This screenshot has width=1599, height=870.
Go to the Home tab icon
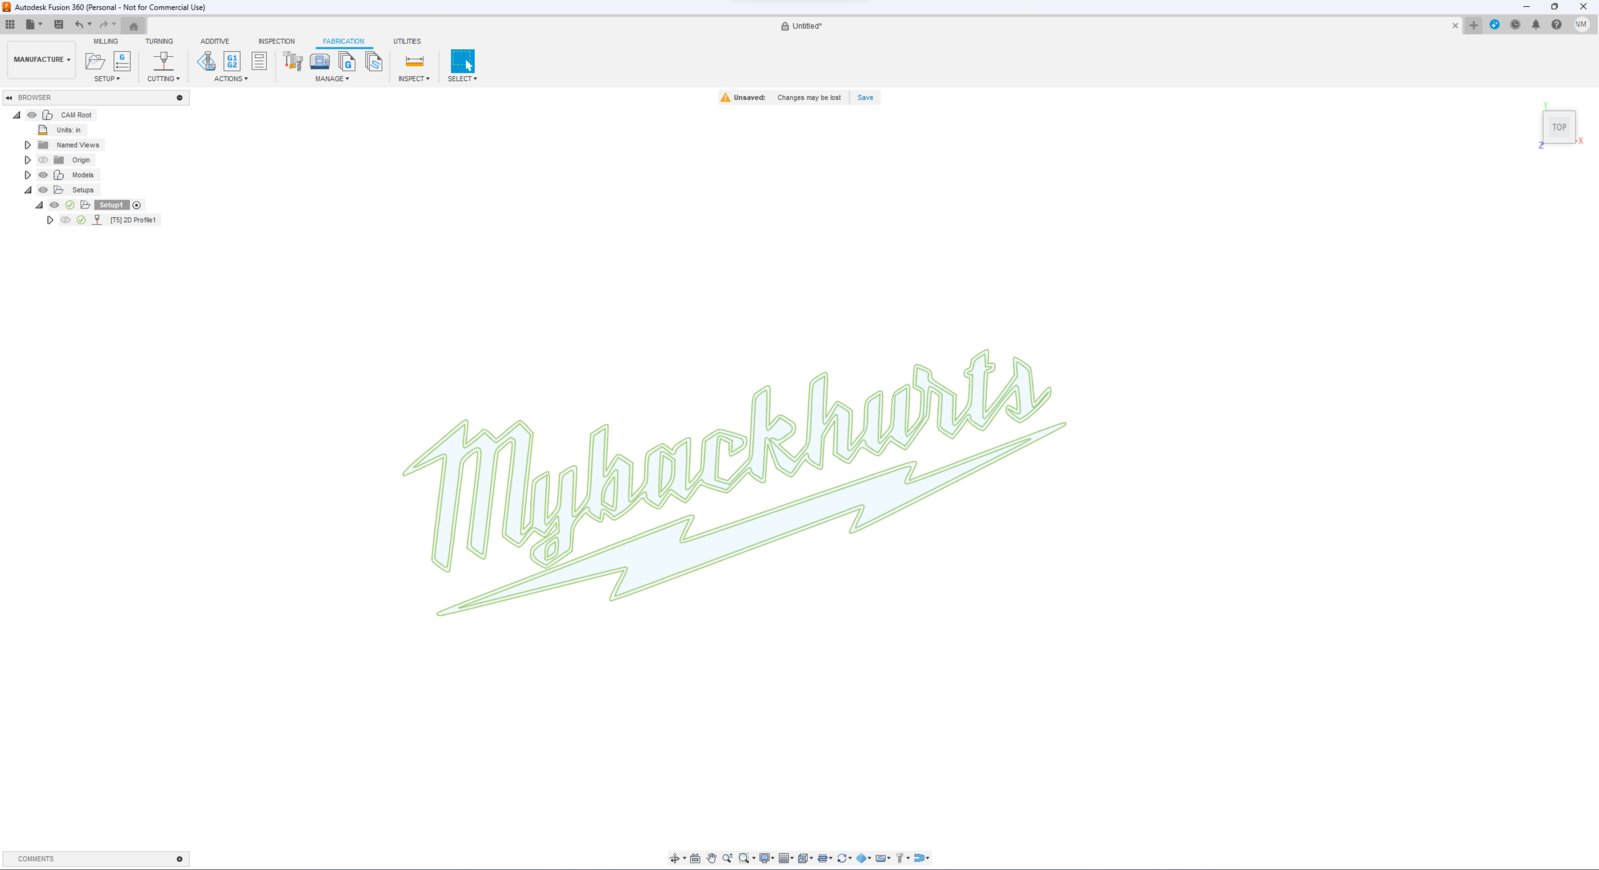coord(134,26)
